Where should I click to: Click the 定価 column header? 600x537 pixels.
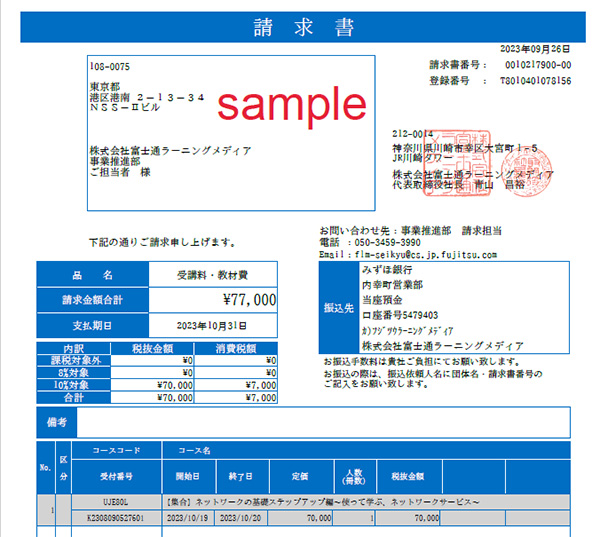click(302, 477)
